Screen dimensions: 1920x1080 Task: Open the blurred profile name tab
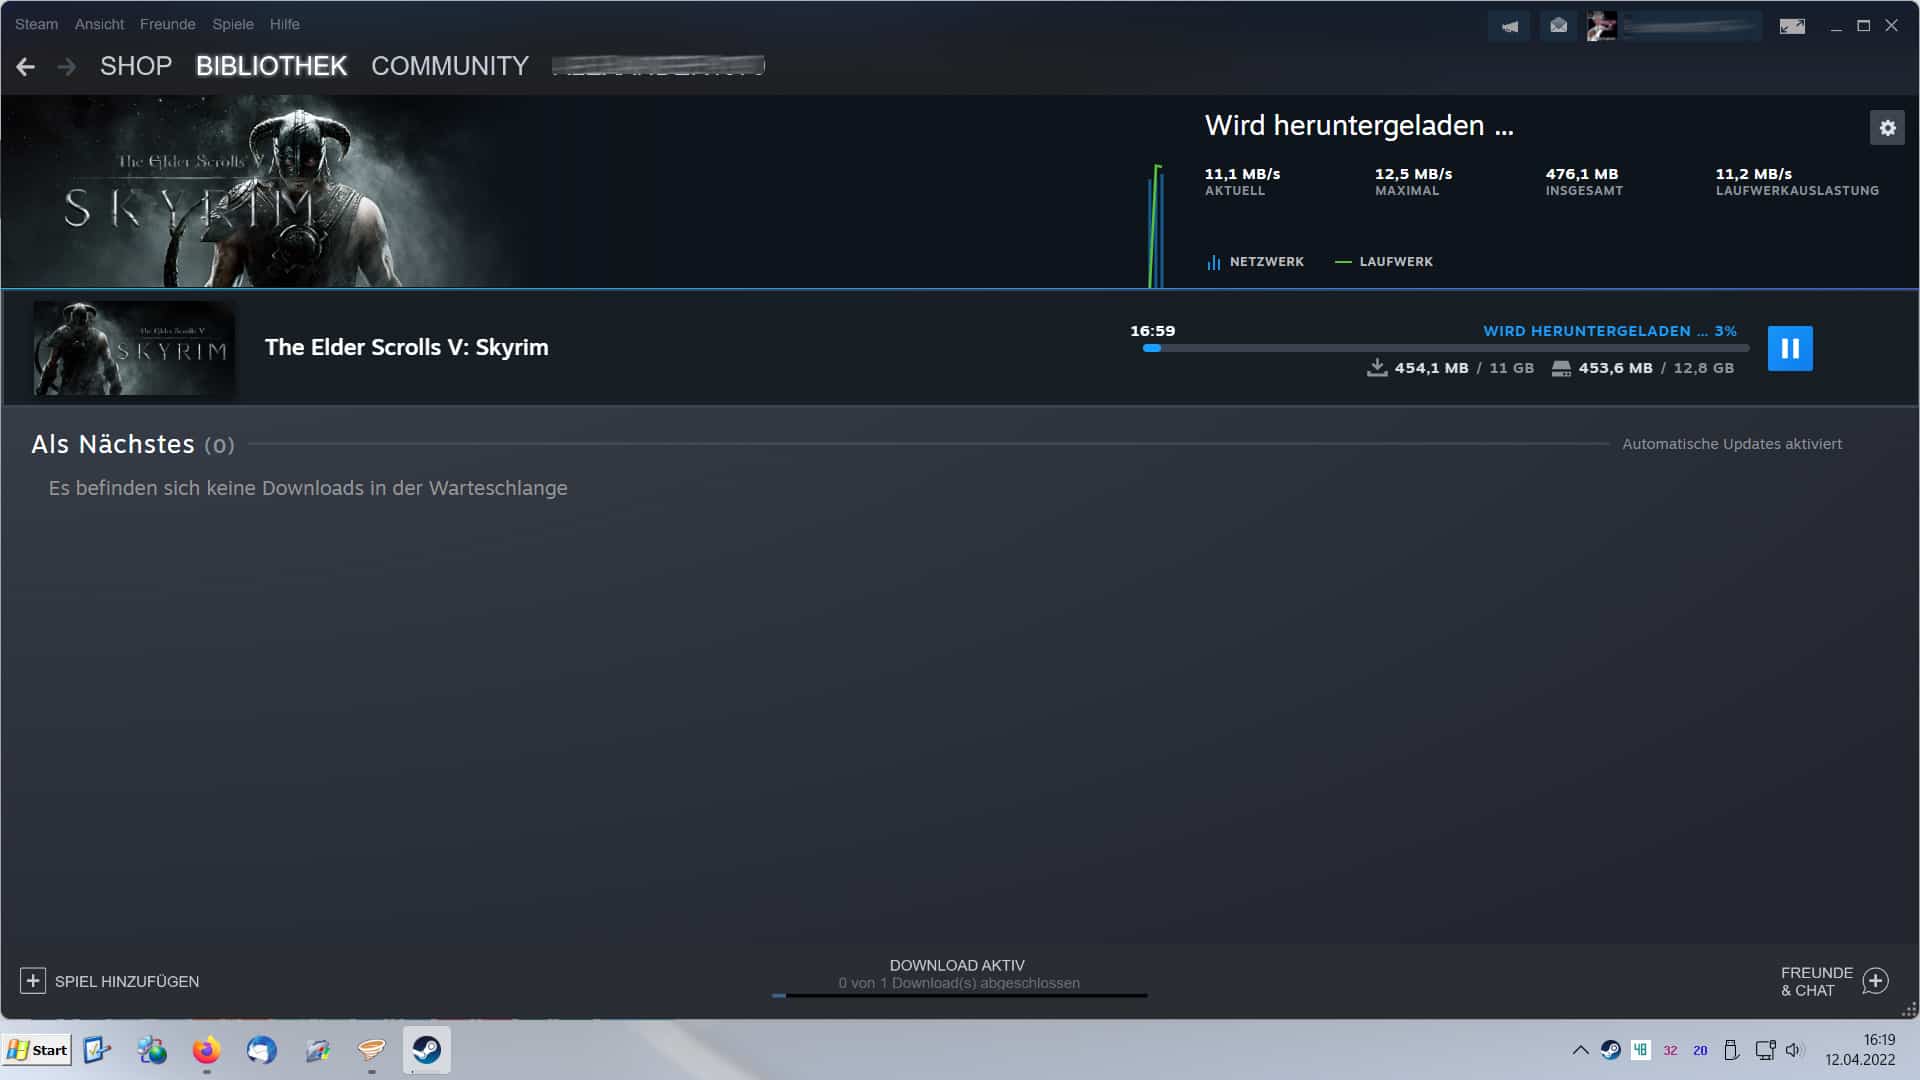pos(658,66)
